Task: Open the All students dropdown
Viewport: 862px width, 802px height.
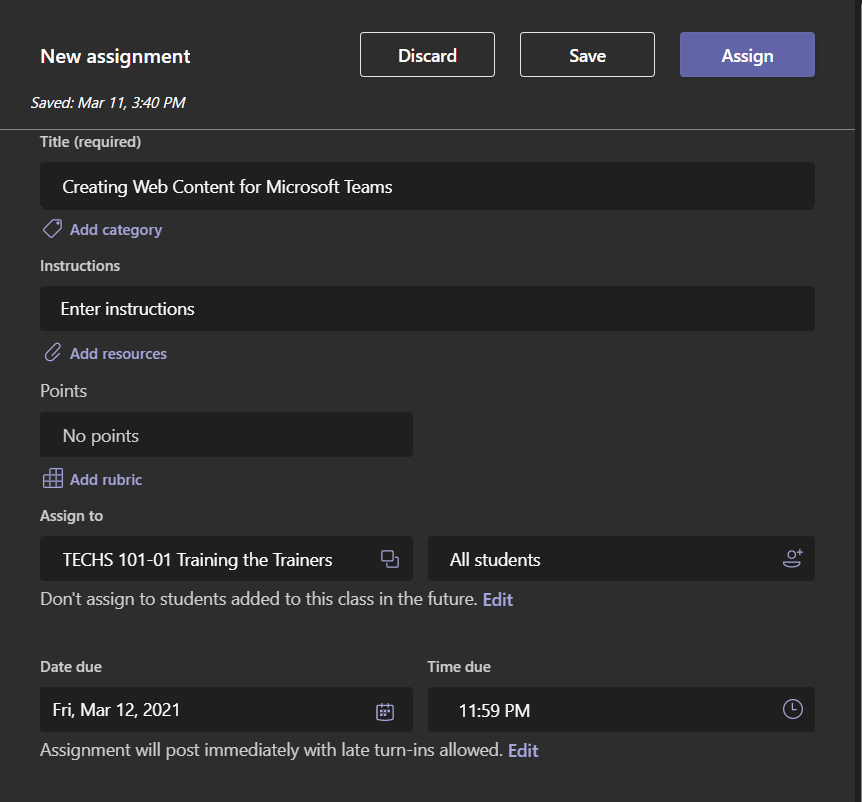Action: (x=621, y=558)
